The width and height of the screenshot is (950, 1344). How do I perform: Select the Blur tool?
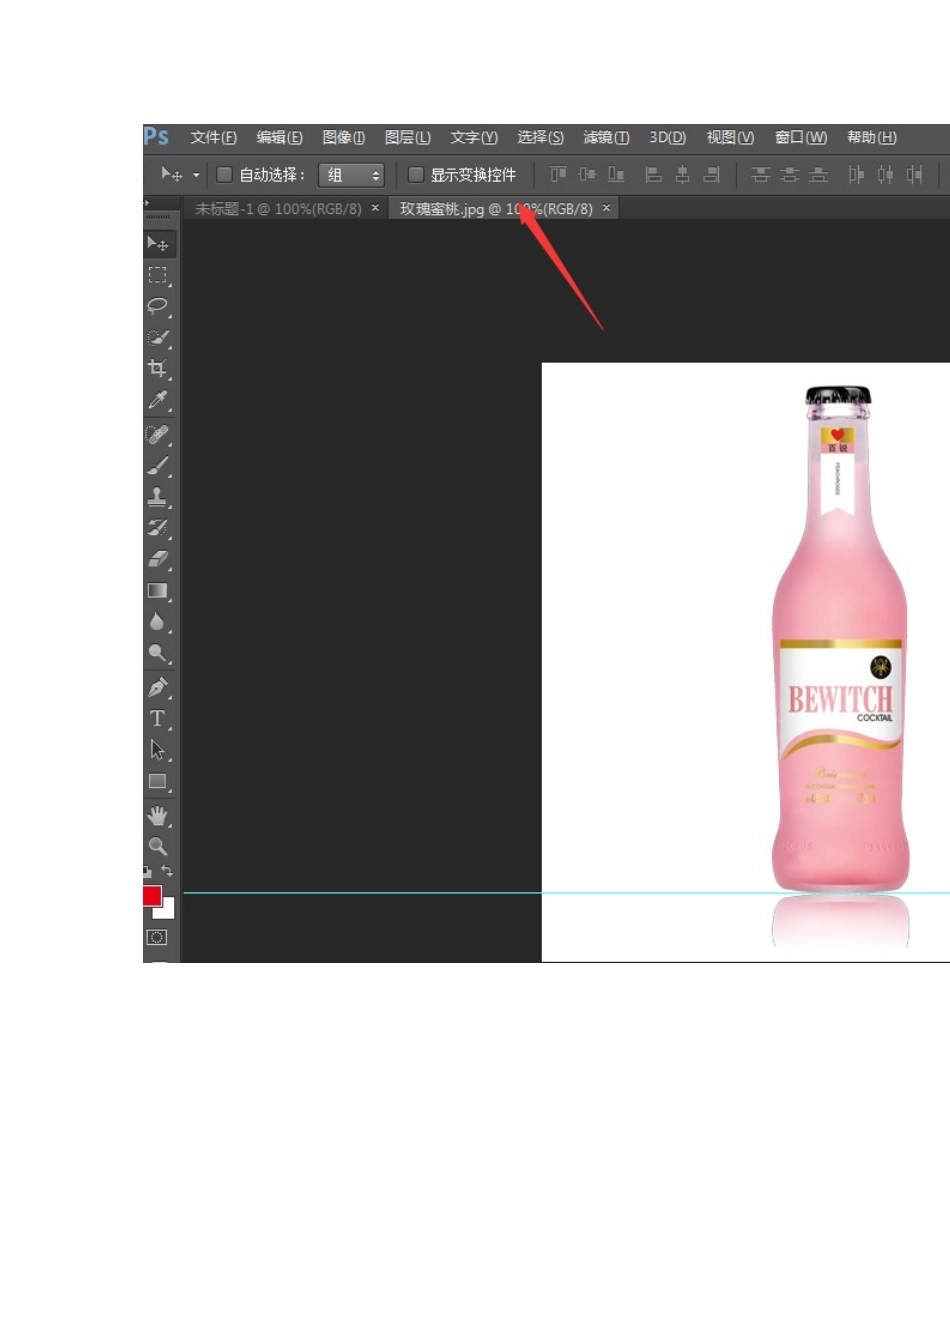click(158, 622)
